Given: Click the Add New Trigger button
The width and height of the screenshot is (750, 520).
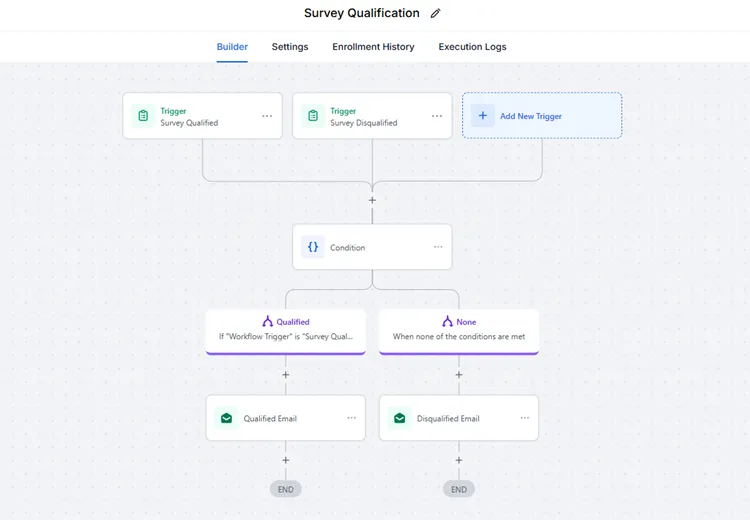Looking at the screenshot, I should tap(542, 116).
